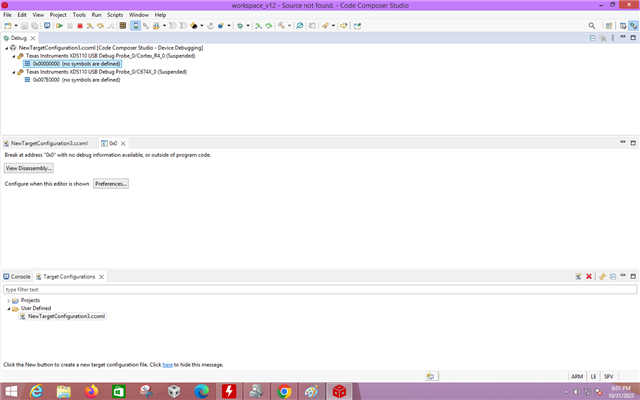Click the Step Into toolbar icon
Screen dimensions: 640x400
click(x=90, y=26)
